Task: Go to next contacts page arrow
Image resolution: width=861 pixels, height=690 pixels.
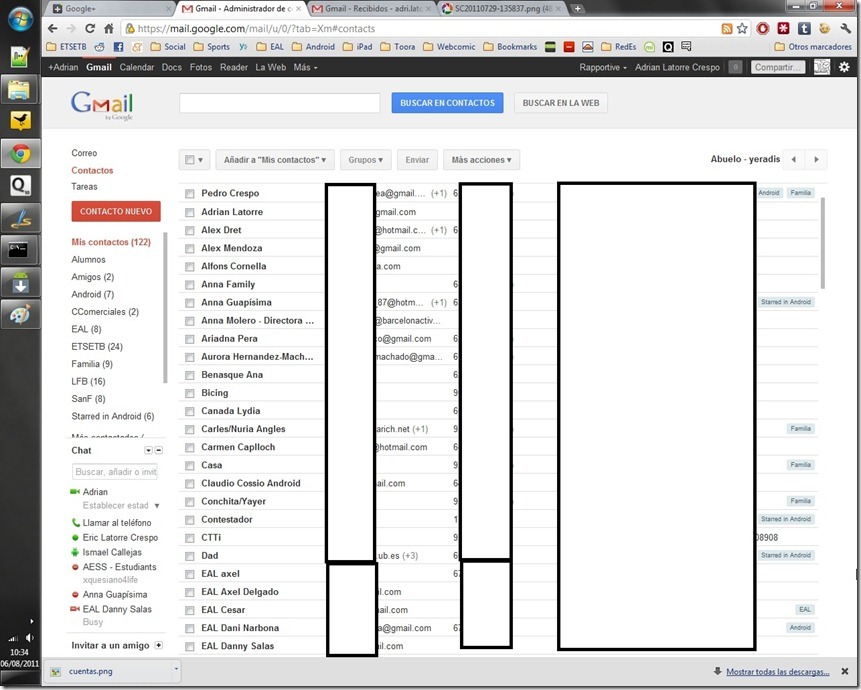Action: (816, 159)
